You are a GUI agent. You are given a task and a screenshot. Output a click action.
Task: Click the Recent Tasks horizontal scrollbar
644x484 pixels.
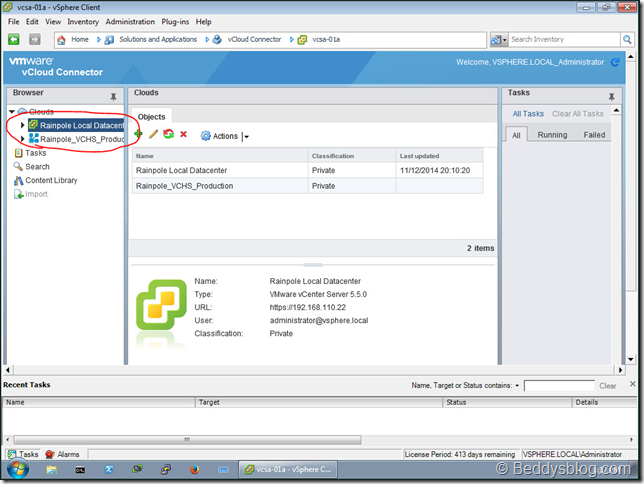pyautogui.click(x=187, y=440)
